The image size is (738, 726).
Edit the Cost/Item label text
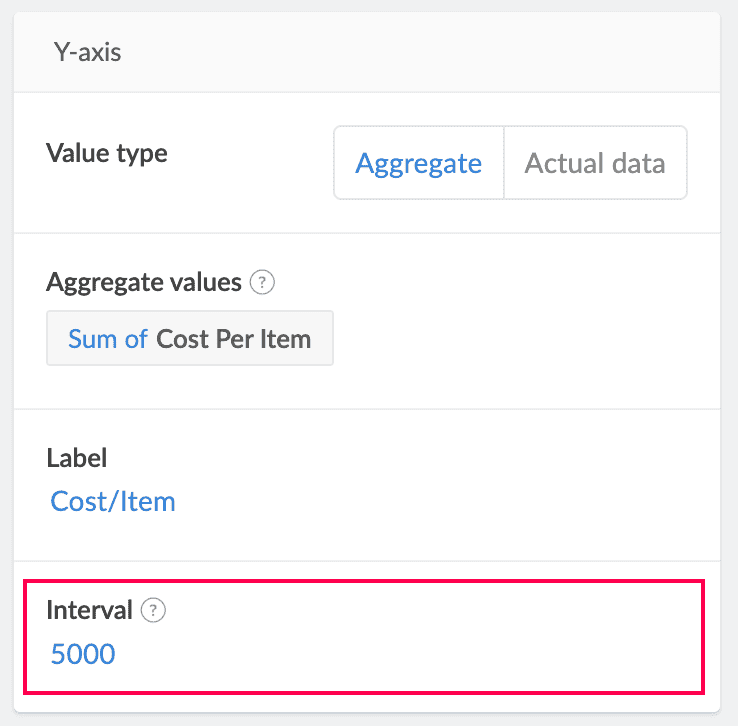[x=113, y=501]
